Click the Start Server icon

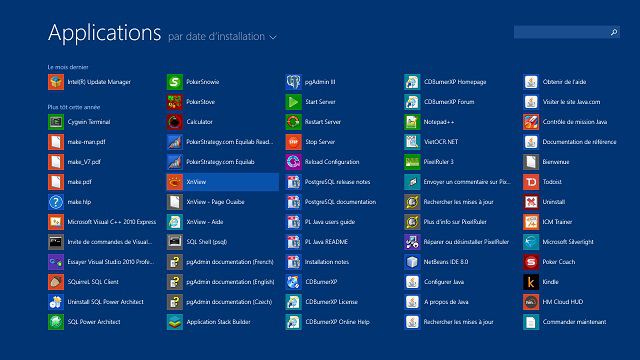(293, 102)
